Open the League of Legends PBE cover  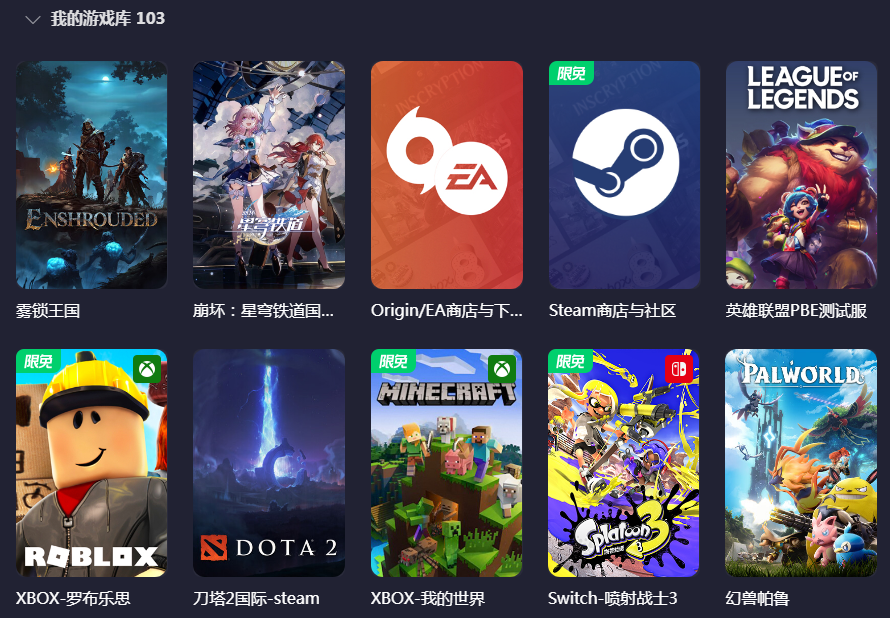801,175
